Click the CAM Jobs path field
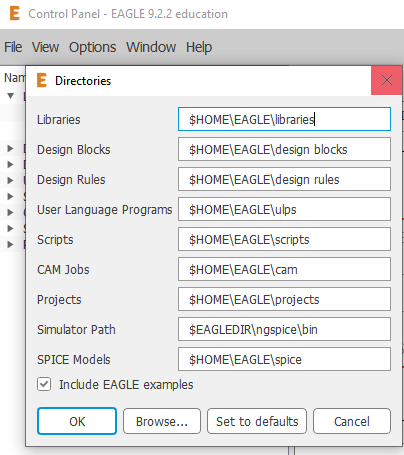This screenshot has height=455, width=404. 284,269
